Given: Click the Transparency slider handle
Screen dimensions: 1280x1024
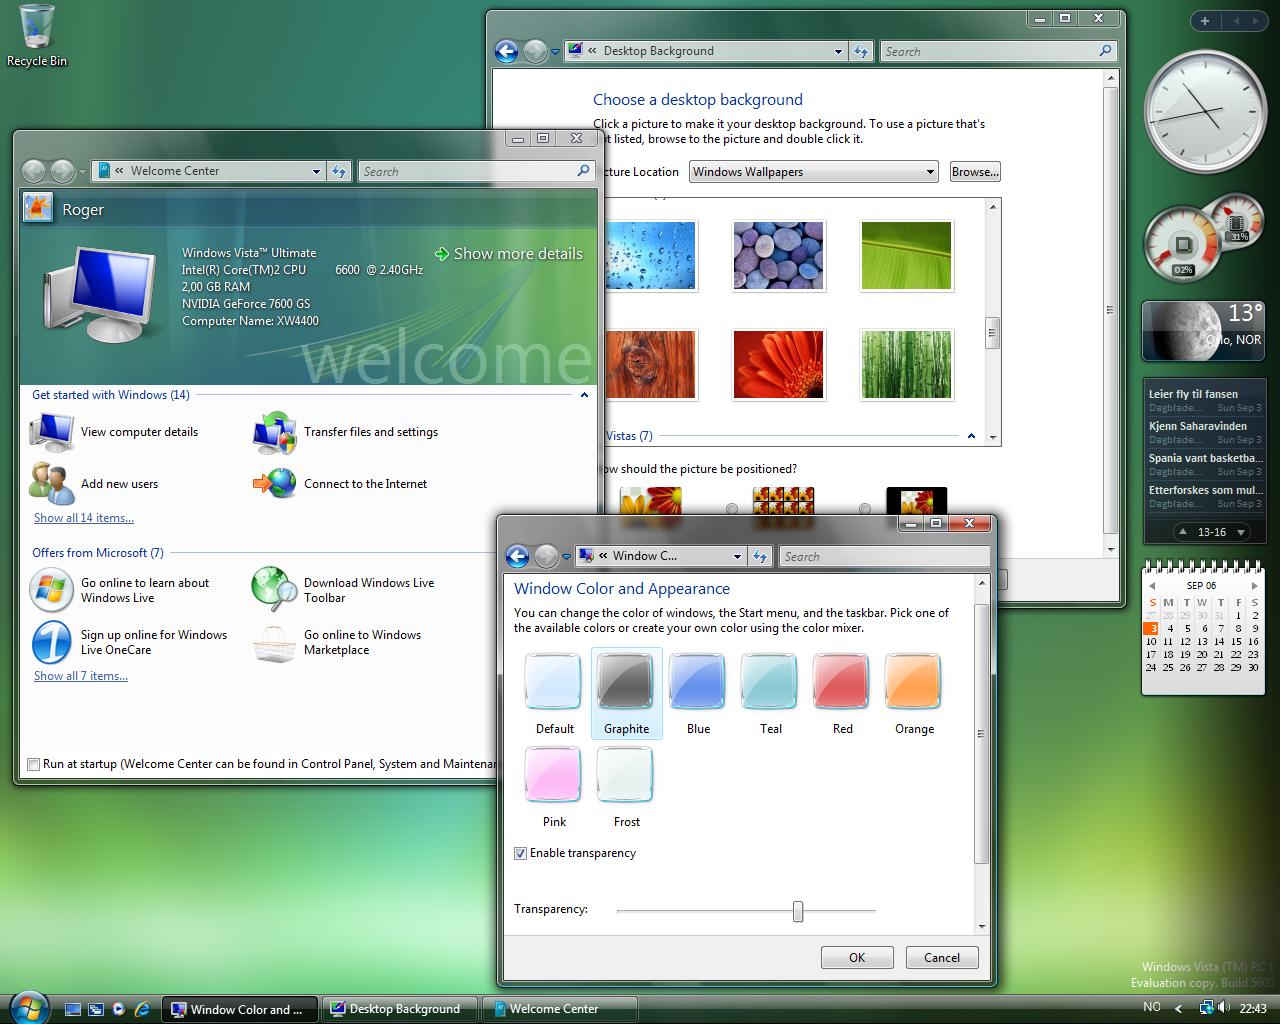Looking at the screenshot, I should [x=798, y=911].
